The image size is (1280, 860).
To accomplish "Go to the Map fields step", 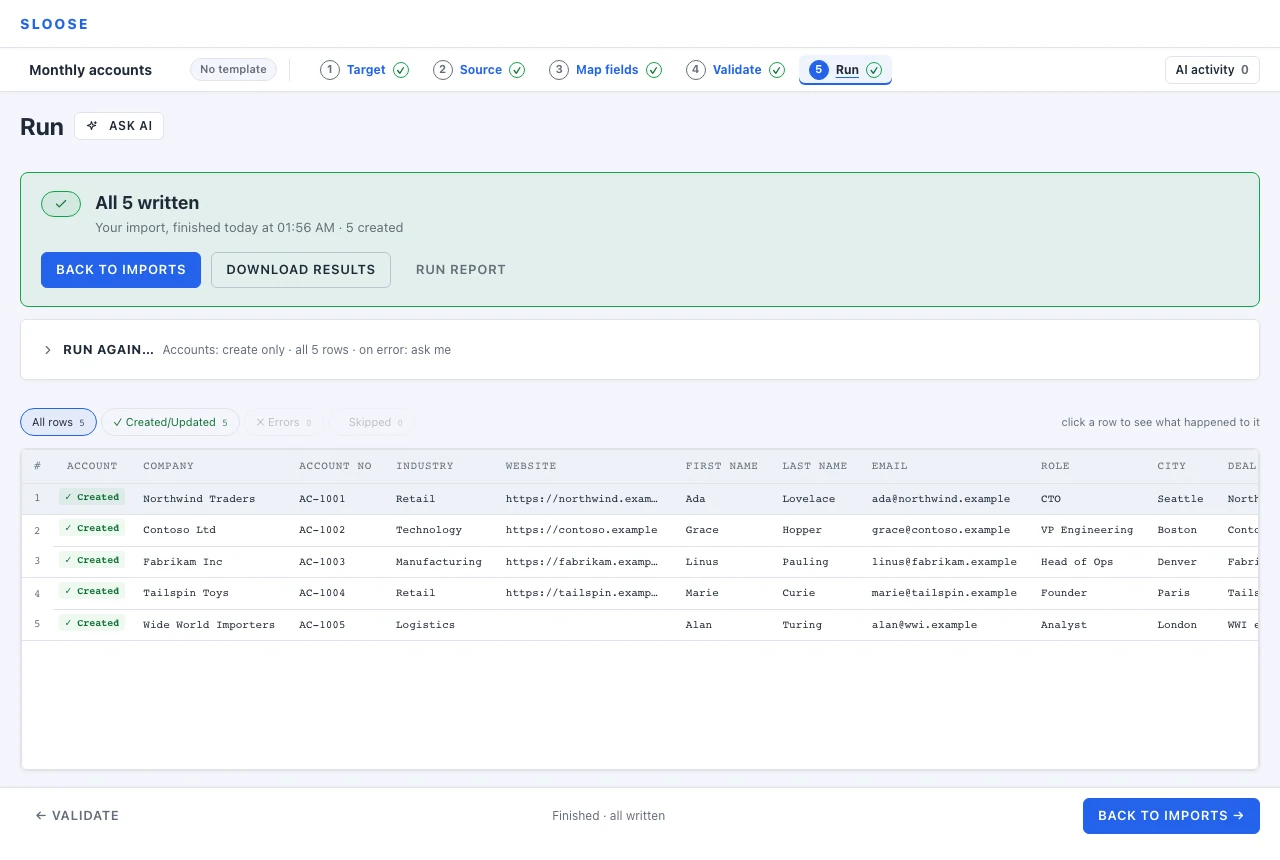I will pos(606,70).
